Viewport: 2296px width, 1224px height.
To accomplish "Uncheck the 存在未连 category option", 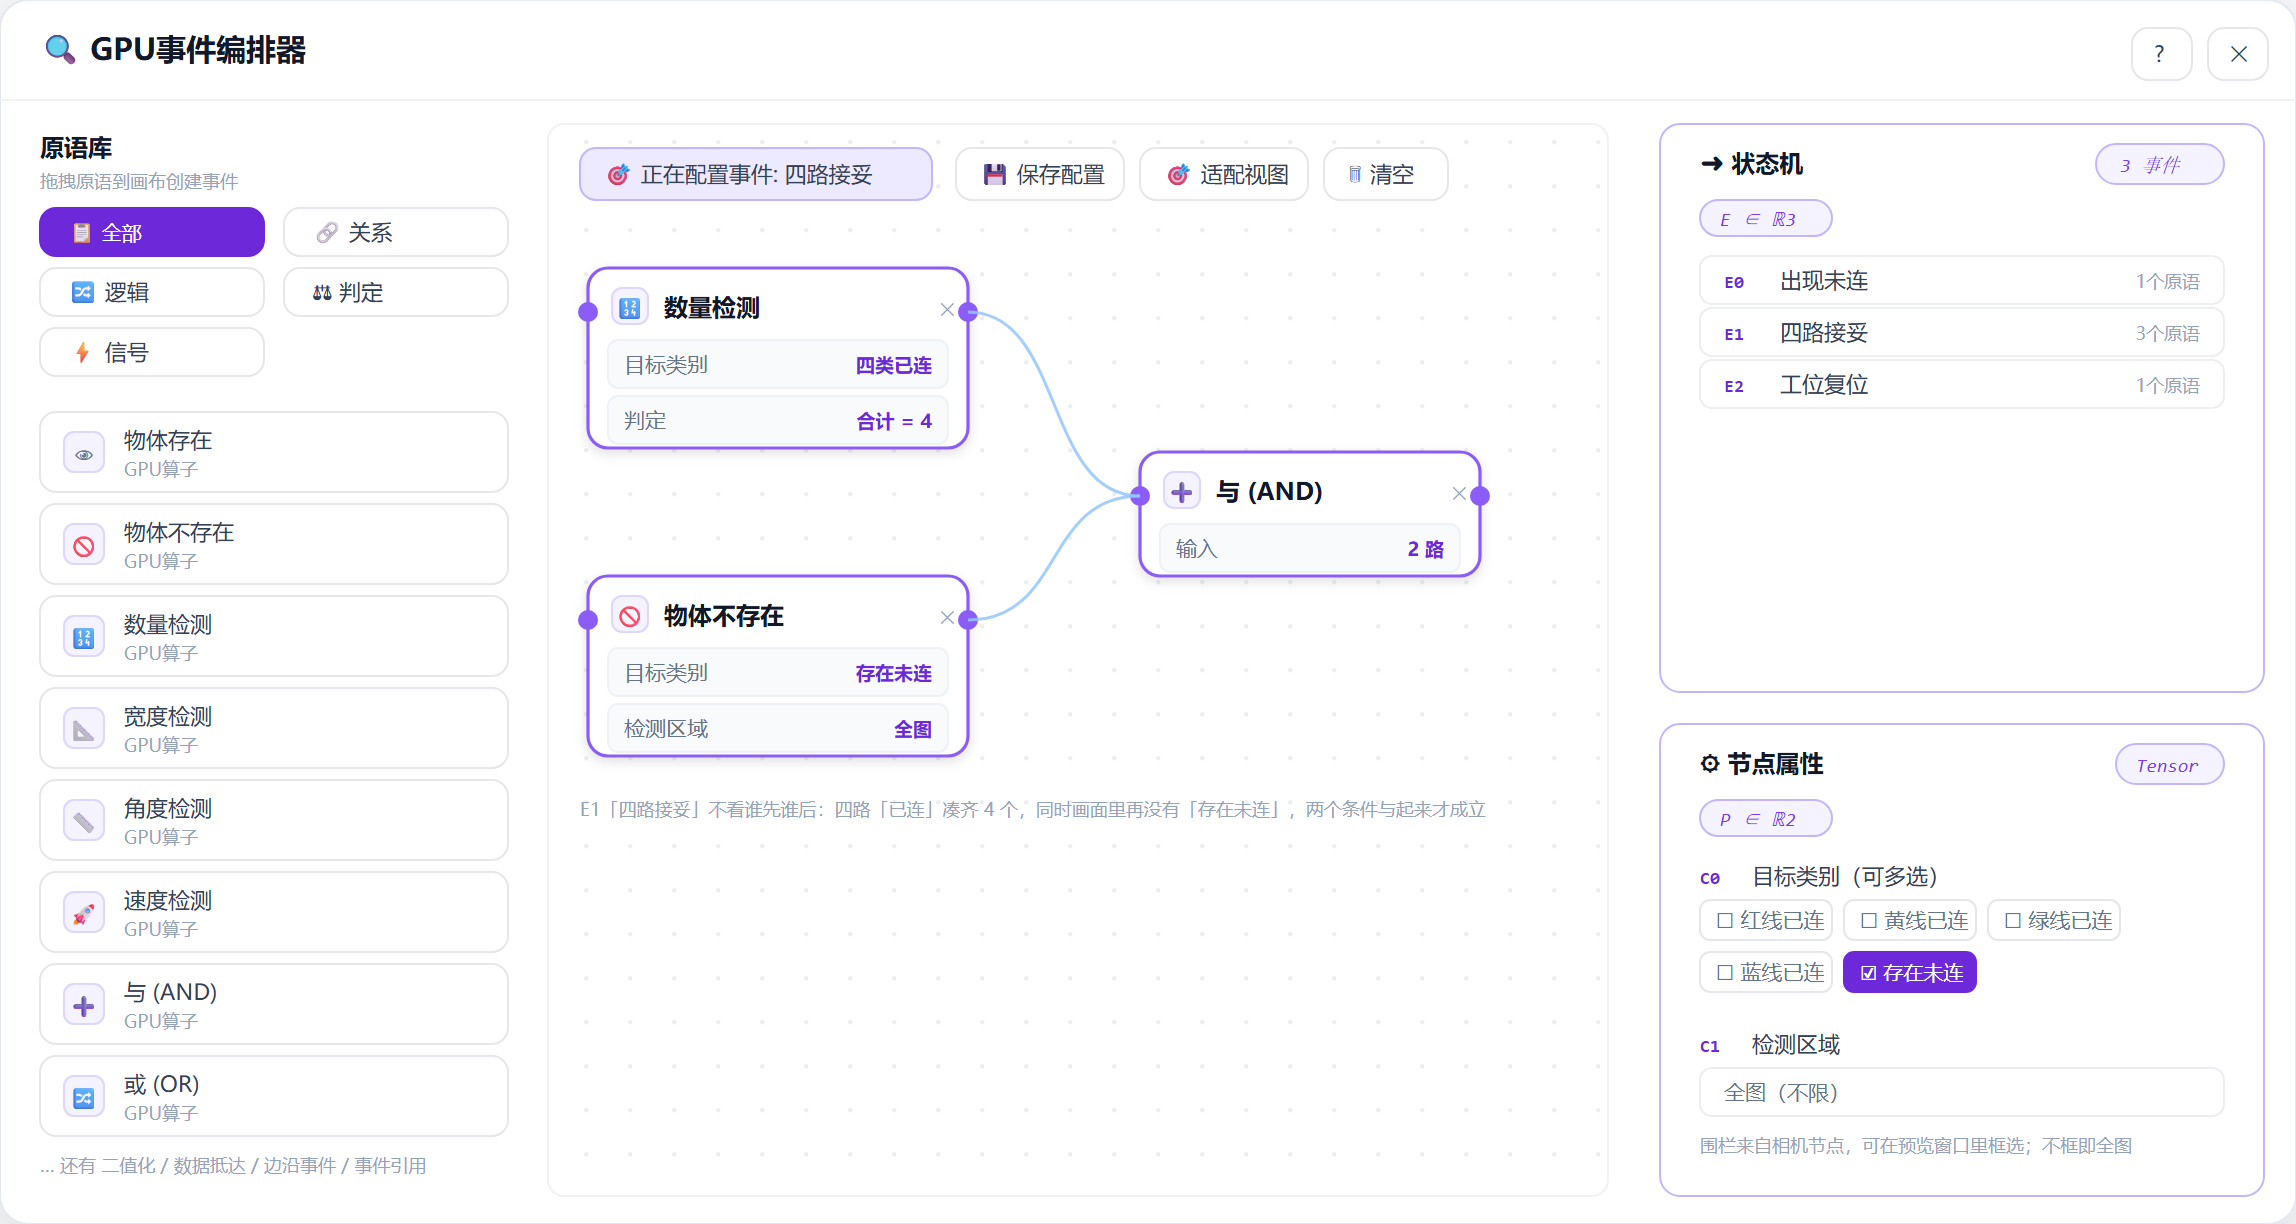I will tap(1910, 972).
